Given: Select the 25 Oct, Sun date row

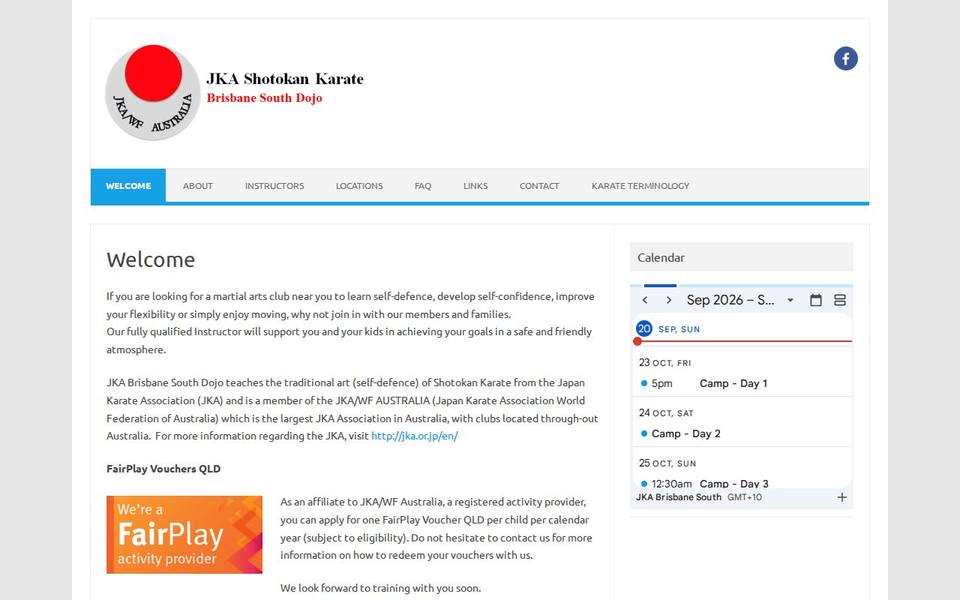Looking at the screenshot, I should click(667, 463).
